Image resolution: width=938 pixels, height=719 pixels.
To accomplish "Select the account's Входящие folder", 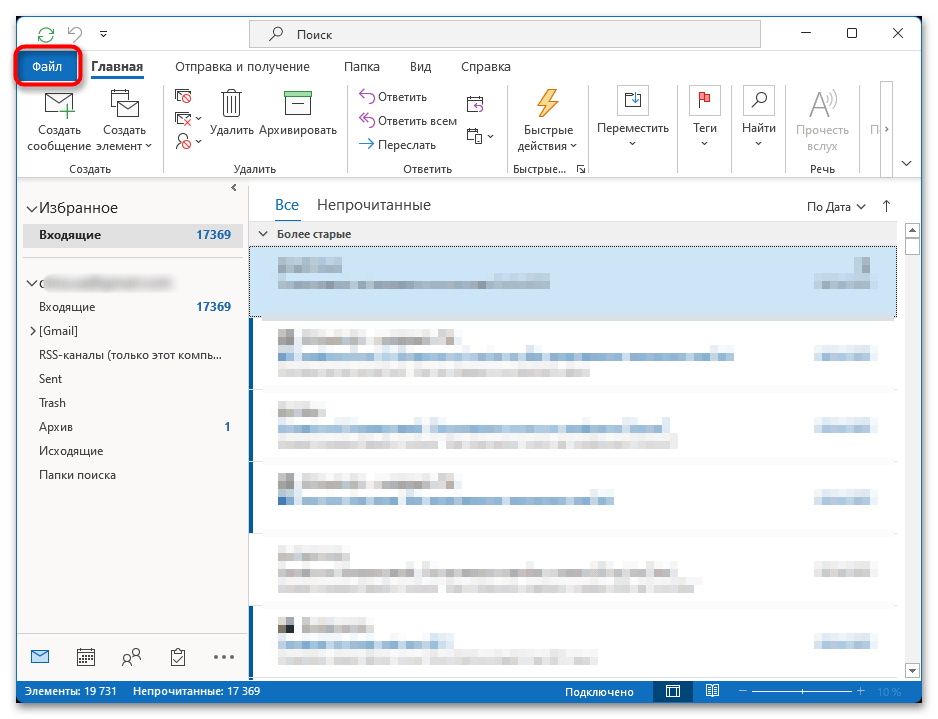I will coord(133,307).
